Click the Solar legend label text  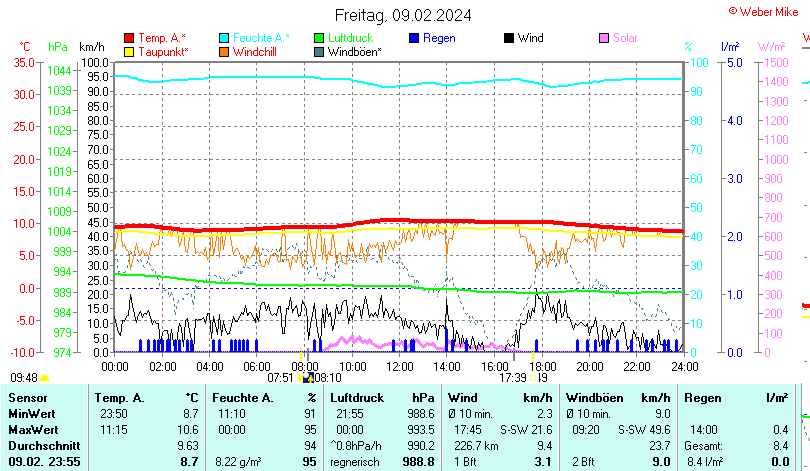[x=625, y=38]
